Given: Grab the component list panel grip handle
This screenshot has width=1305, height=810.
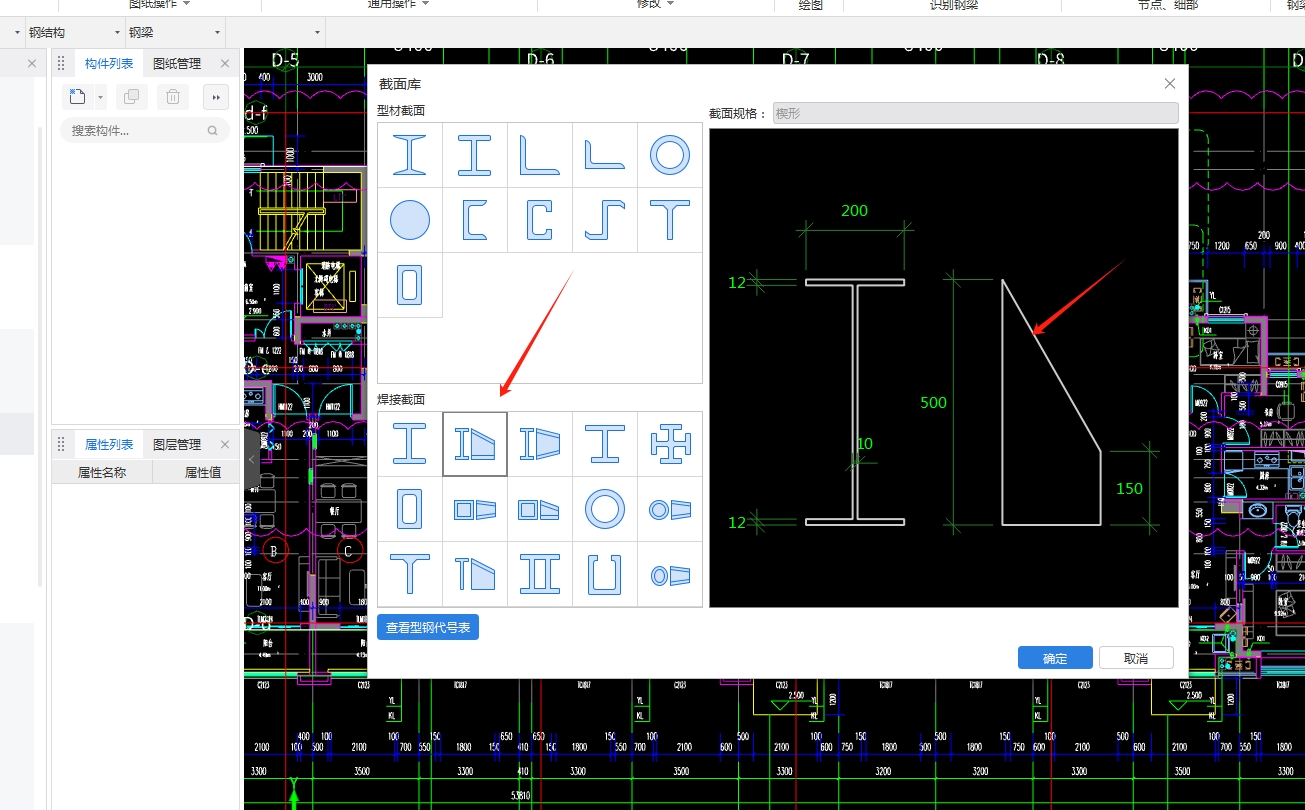Looking at the screenshot, I should (x=61, y=63).
